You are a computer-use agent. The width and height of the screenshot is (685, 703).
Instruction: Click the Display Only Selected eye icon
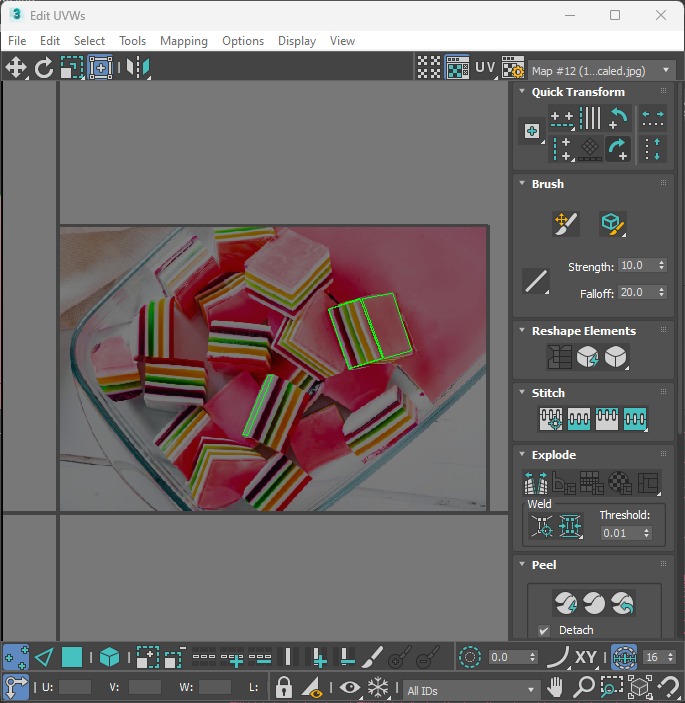[x=350, y=687]
